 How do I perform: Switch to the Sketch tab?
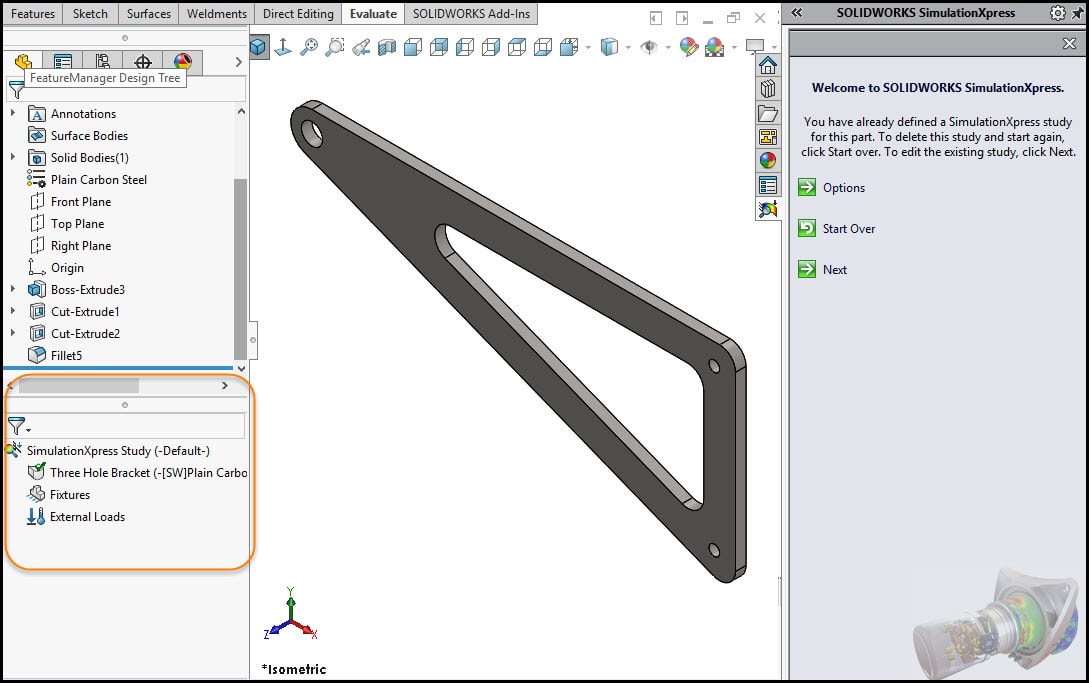click(90, 14)
